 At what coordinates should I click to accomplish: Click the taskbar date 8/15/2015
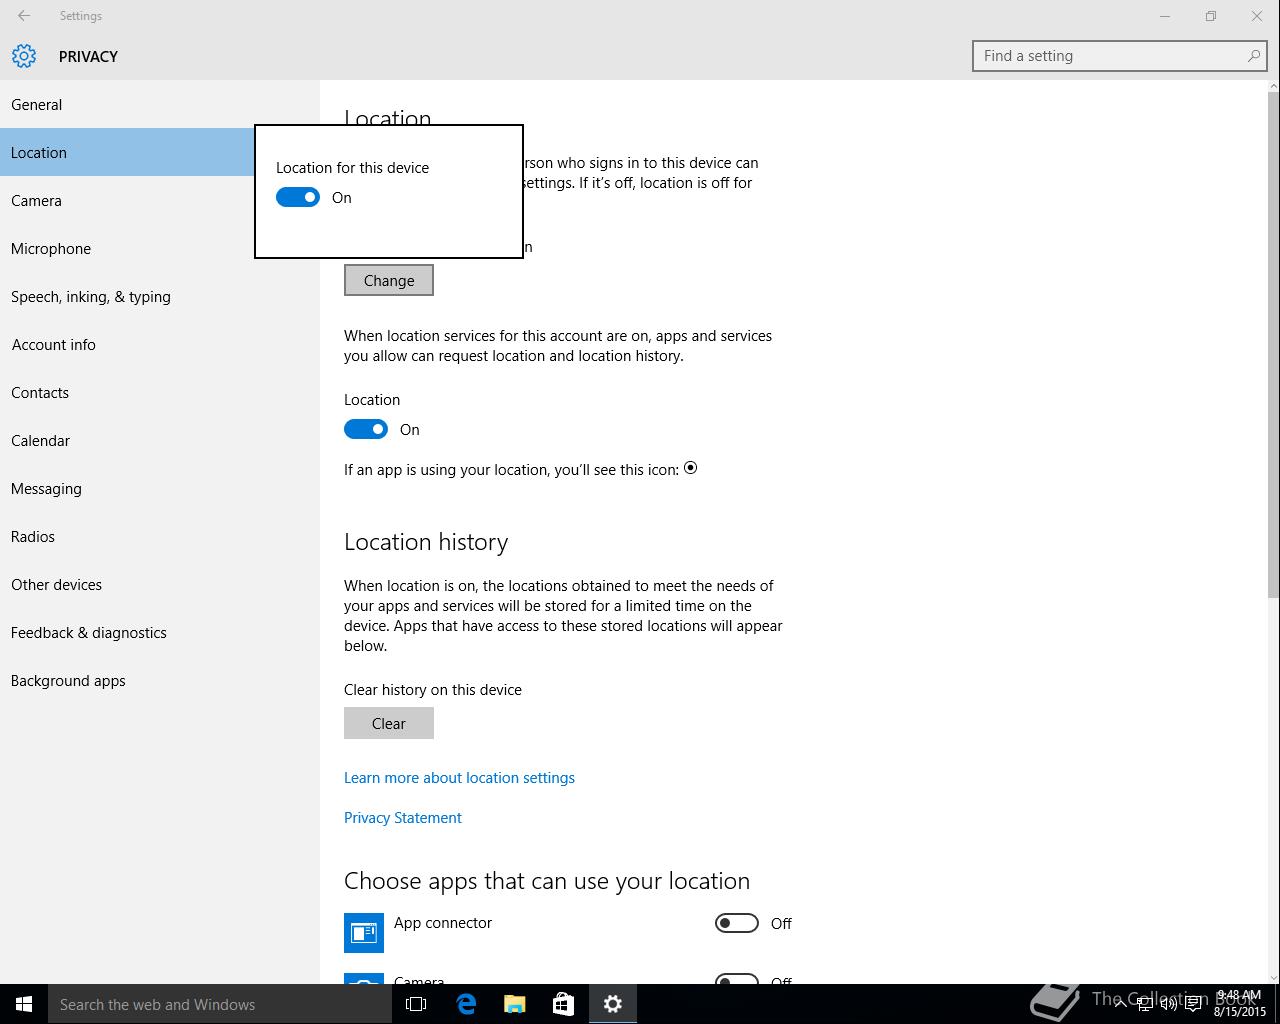(x=1240, y=1012)
